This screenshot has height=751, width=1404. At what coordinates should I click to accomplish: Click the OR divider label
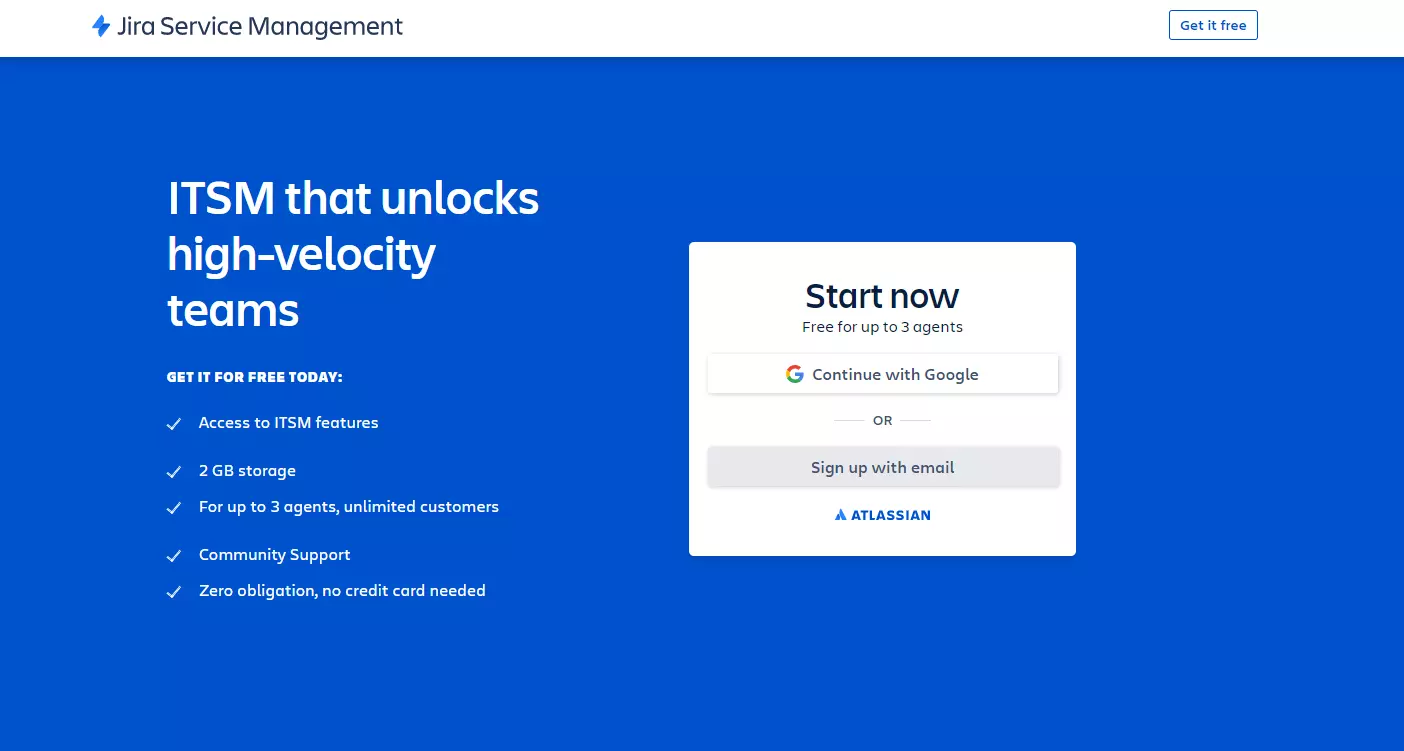point(882,420)
